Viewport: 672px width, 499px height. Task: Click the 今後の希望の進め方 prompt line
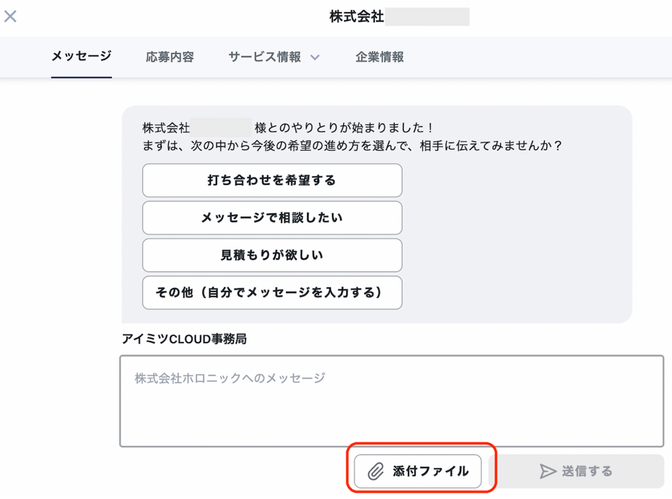tap(352, 146)
